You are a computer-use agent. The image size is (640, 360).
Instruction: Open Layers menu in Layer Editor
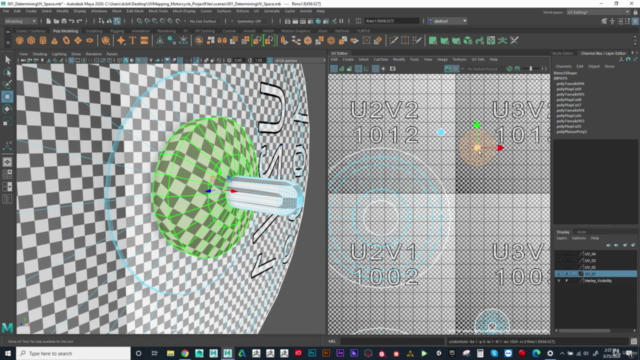coord(562,238)
